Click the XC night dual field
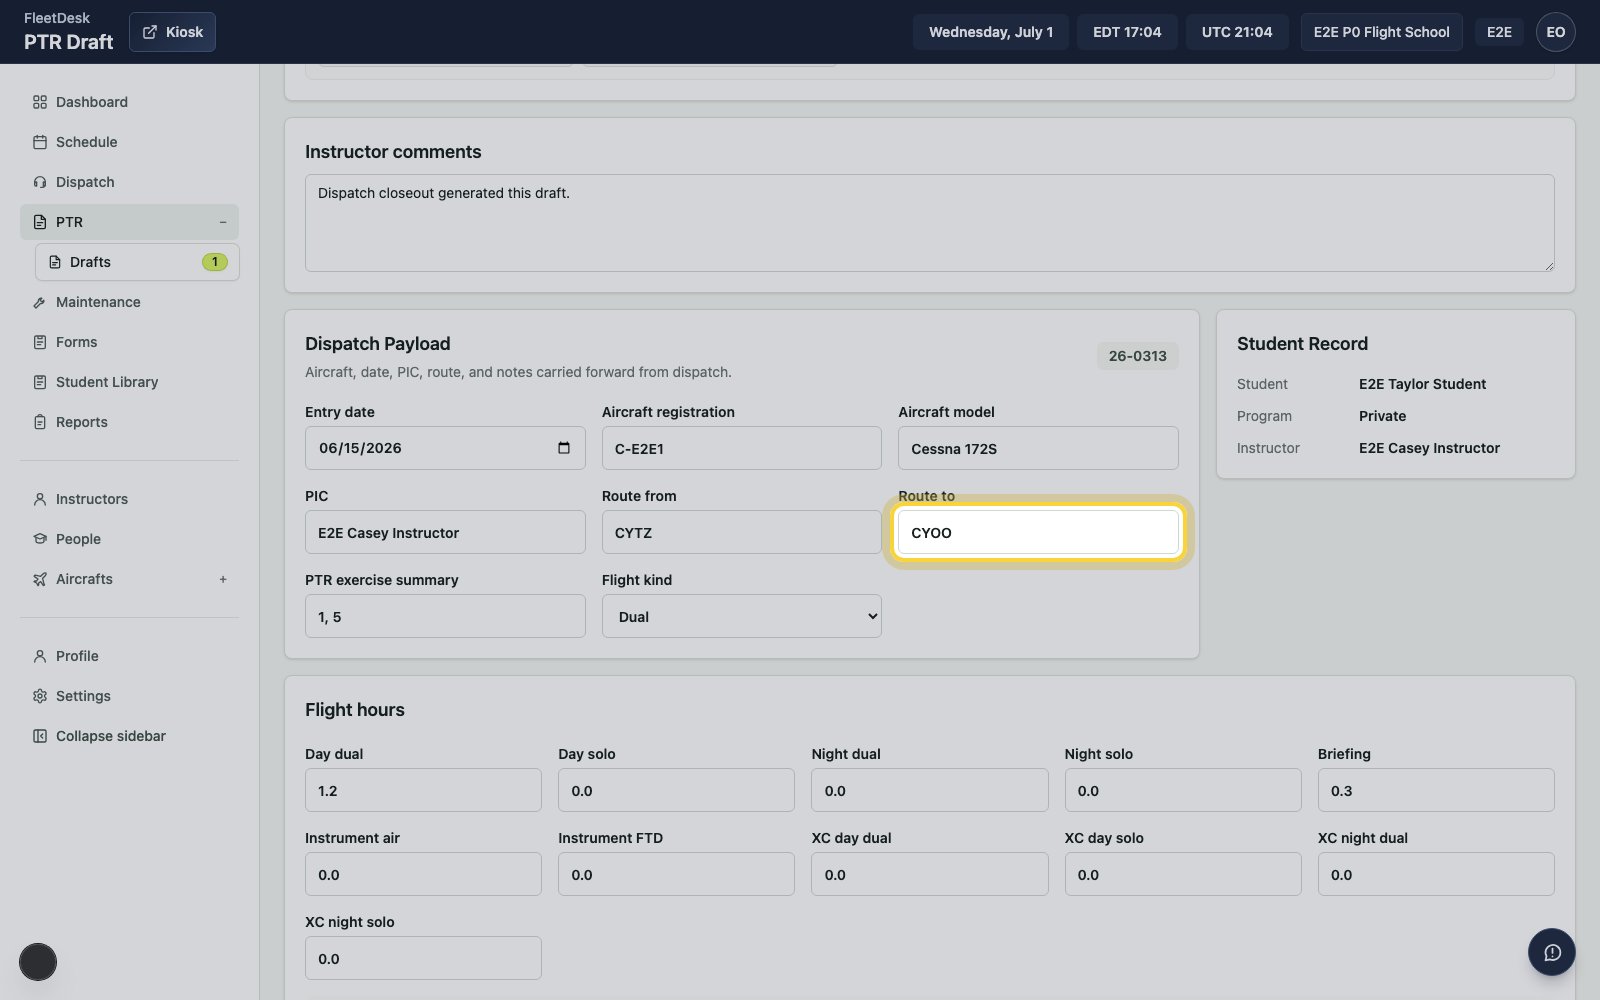Screen dimensions: 1600x1000 click(x=1436, y=874)
